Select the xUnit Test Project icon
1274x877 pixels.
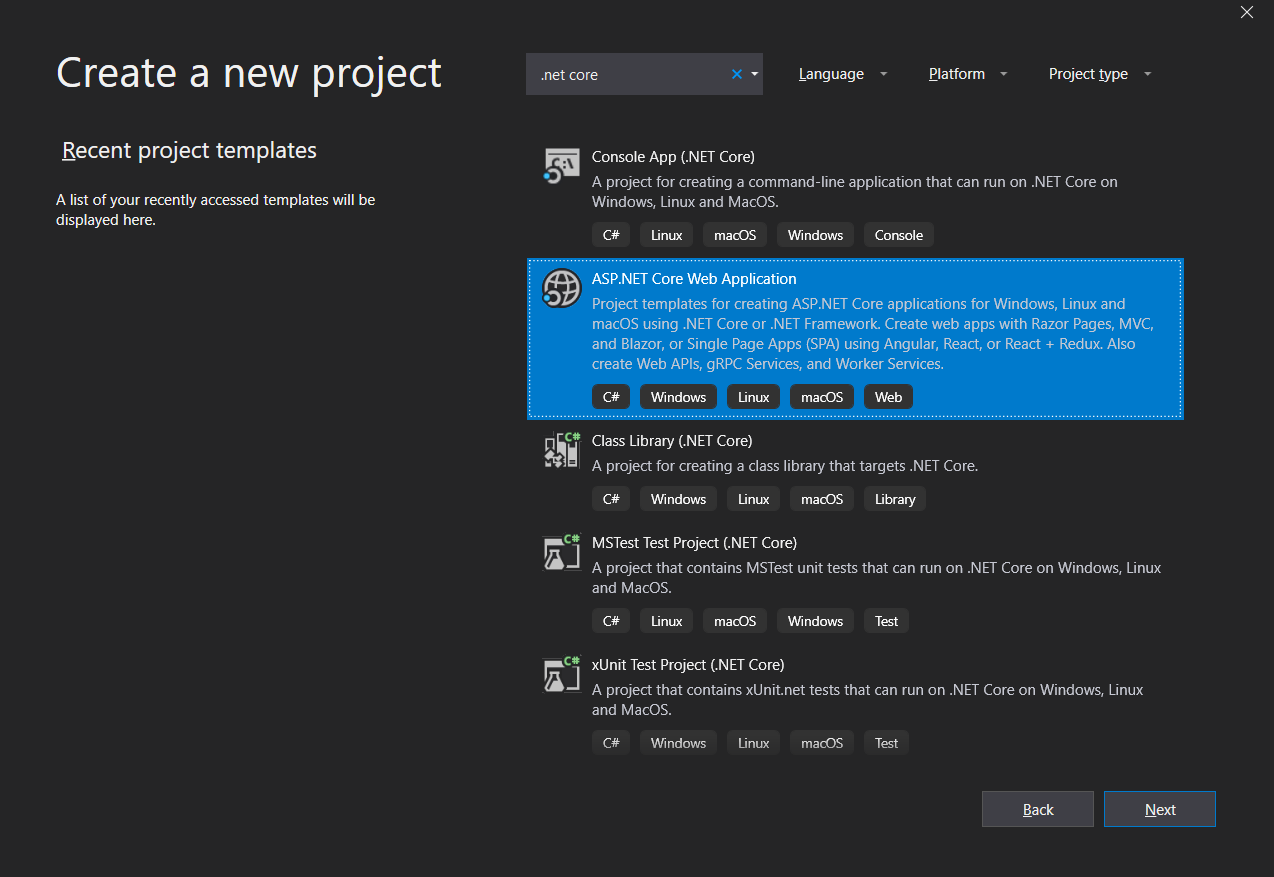click(x=561, y=673)
